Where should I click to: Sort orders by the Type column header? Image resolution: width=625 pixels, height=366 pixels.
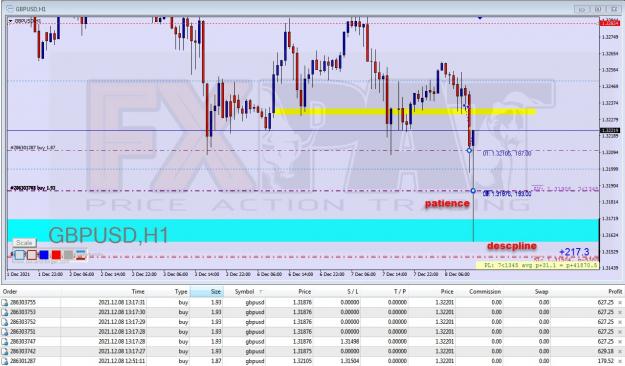pyautogui.click(x=181, y=292)
